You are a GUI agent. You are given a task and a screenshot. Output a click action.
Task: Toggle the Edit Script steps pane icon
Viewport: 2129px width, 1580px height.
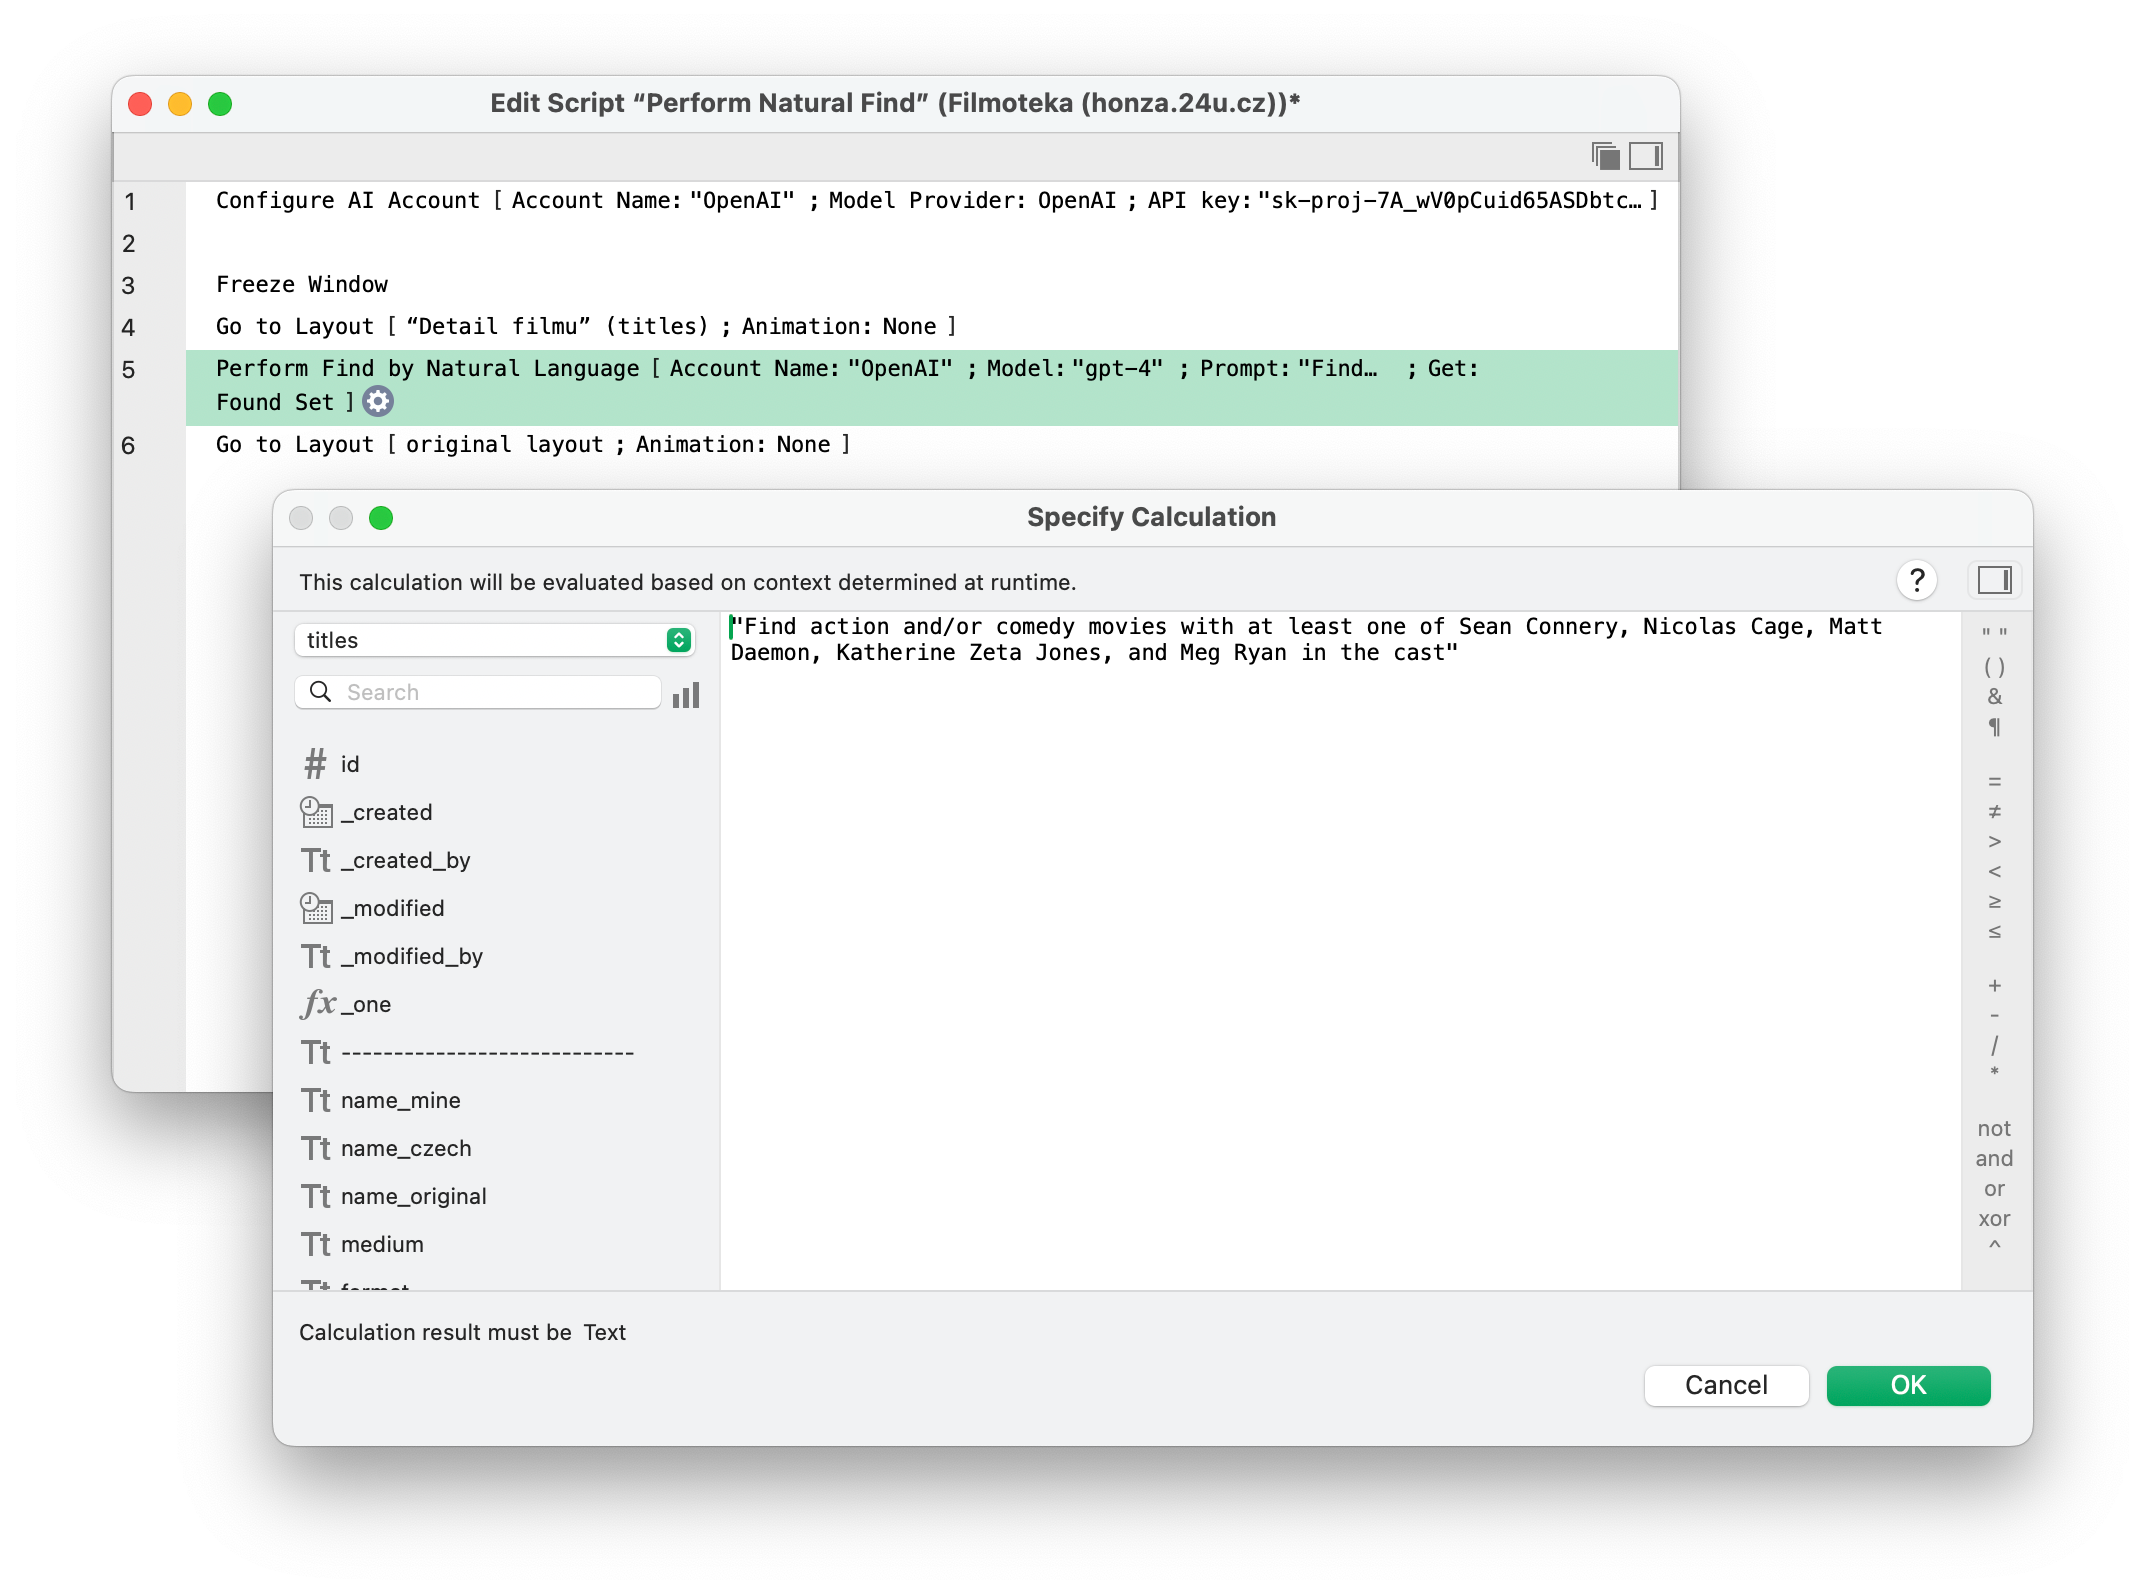1646,156
